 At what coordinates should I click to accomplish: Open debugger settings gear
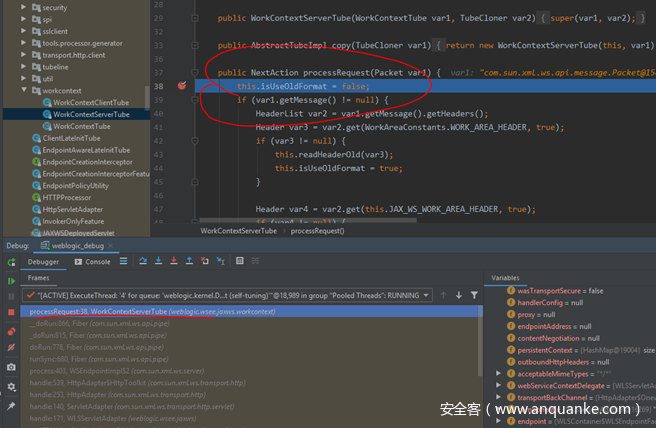point(11,387)
